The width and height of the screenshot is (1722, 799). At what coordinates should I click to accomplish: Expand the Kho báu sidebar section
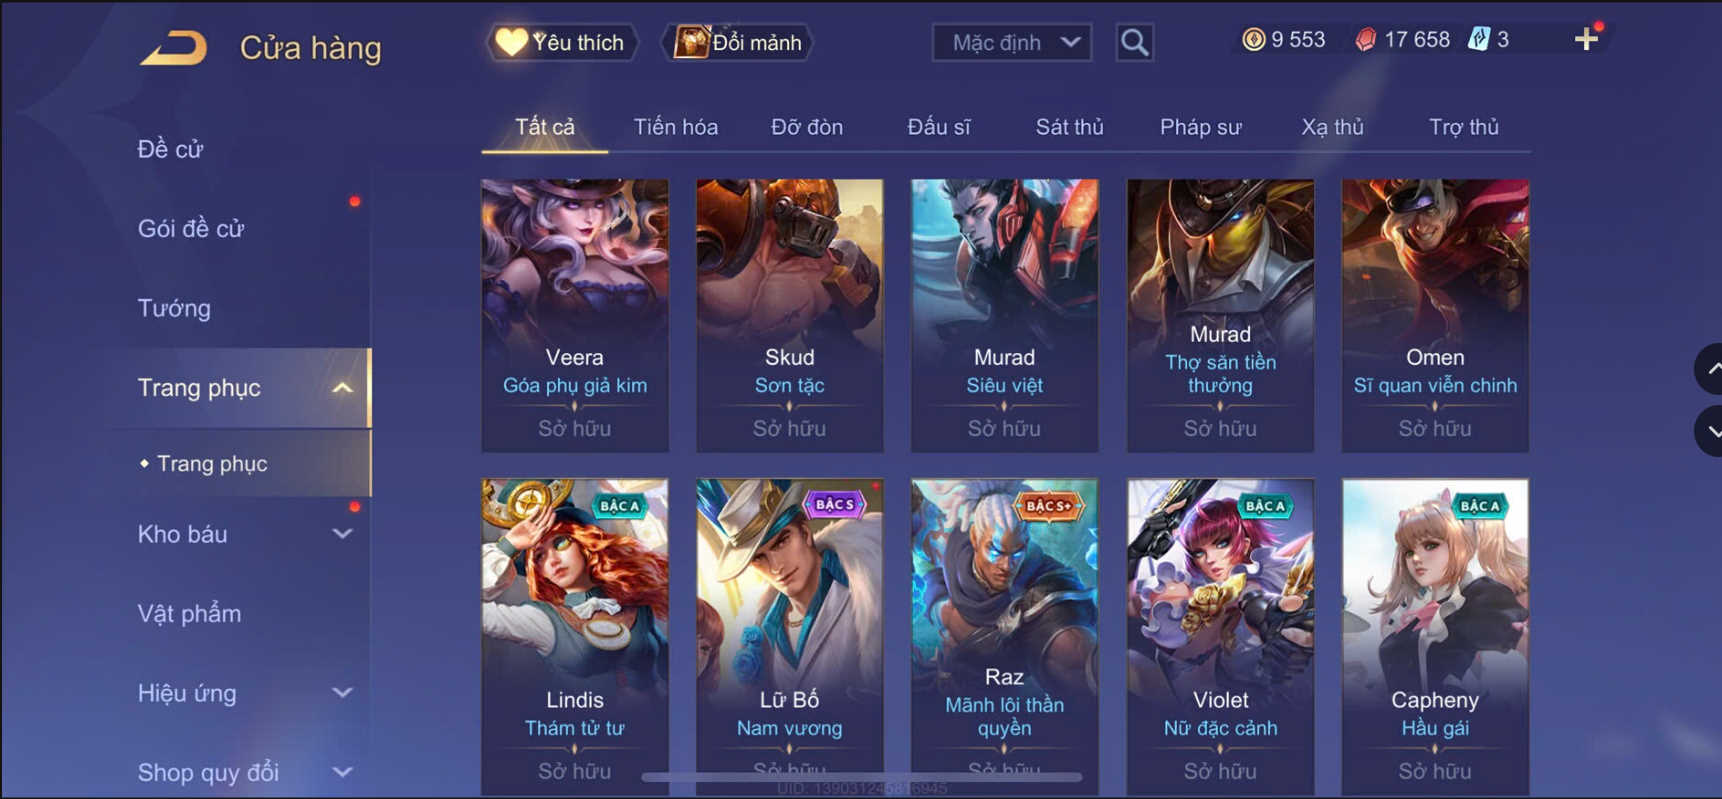tap(342, 534)
